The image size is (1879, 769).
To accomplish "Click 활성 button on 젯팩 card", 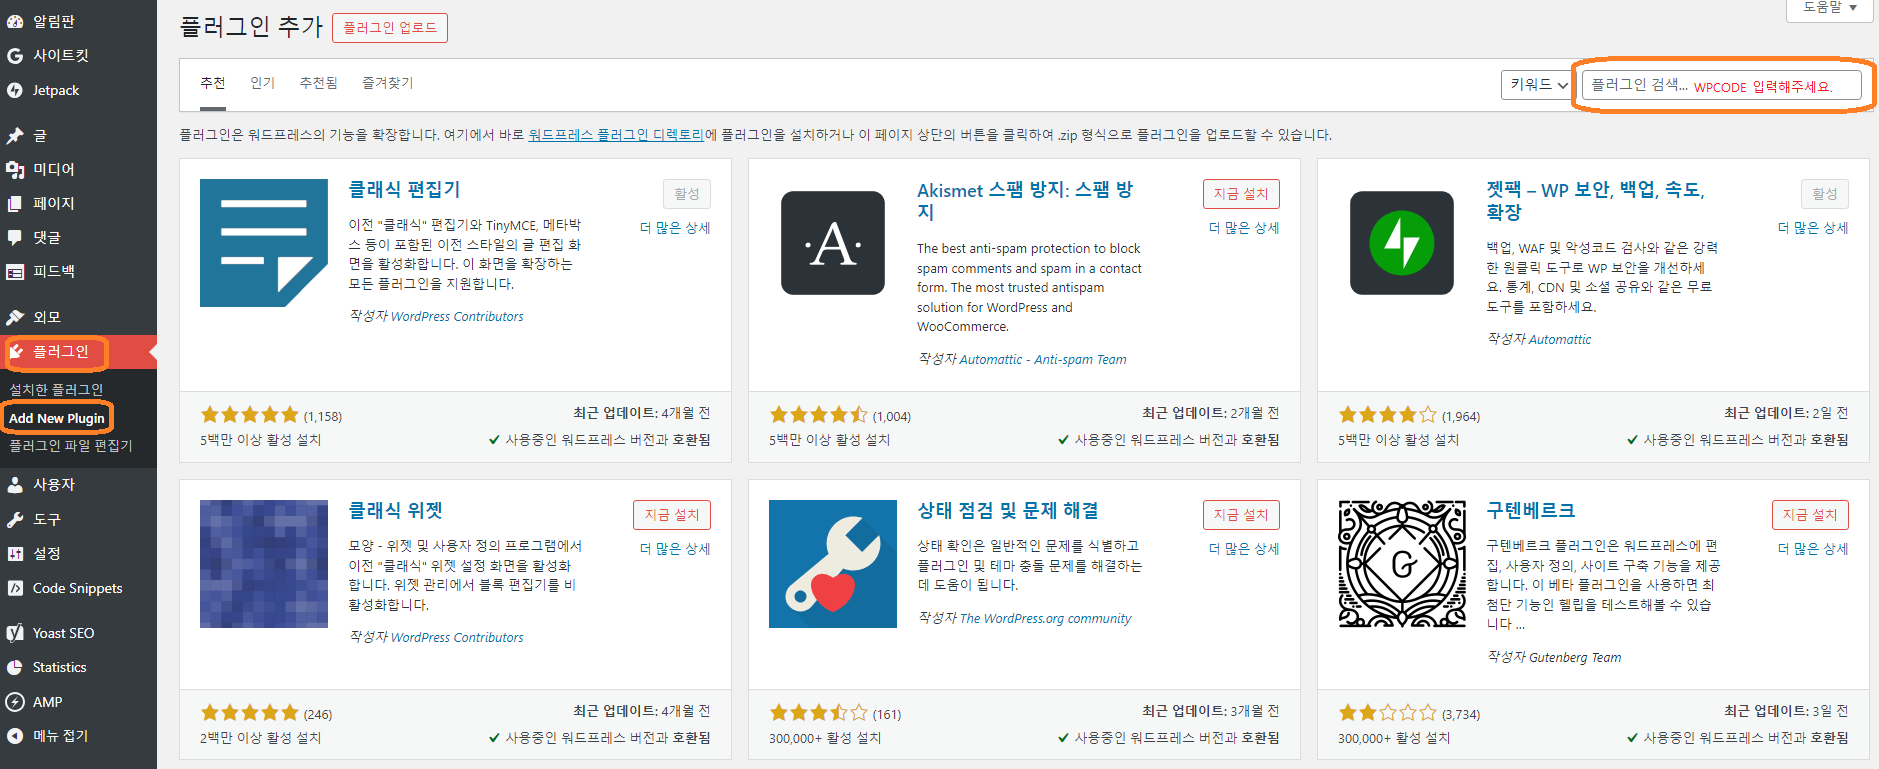I will tap(1825, 194).
